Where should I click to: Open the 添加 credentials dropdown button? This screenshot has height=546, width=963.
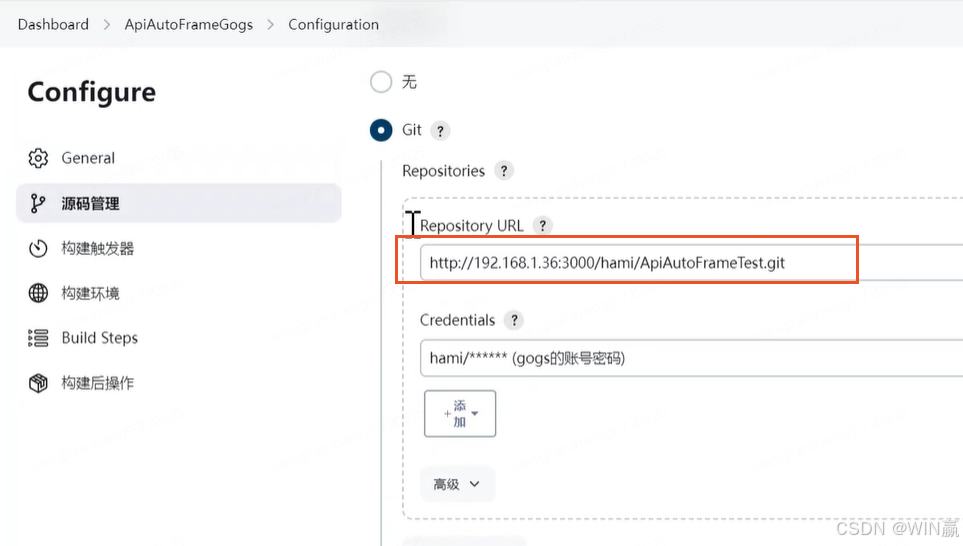pos(460,413)
